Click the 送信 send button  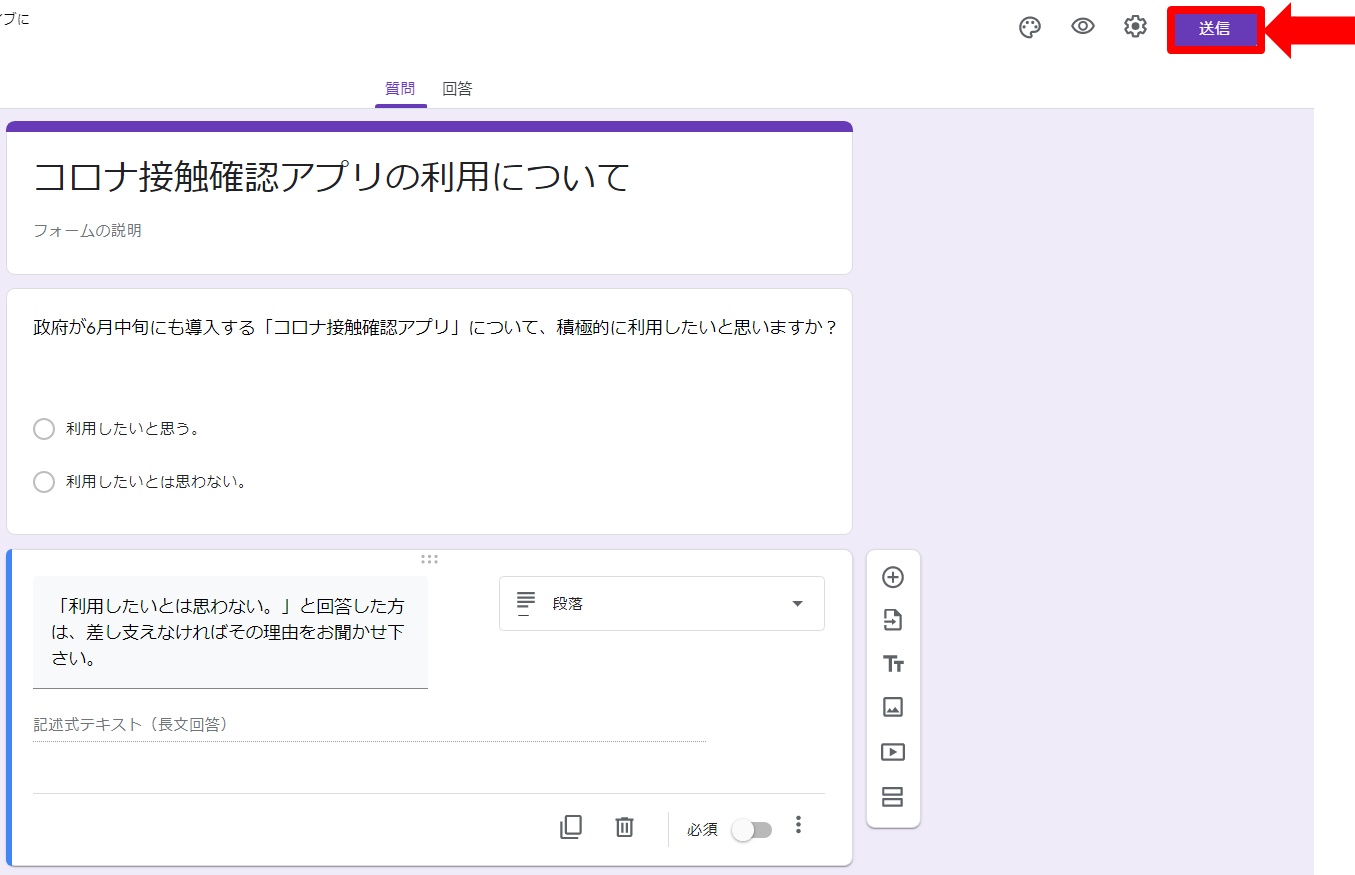tap(1215, 29)
